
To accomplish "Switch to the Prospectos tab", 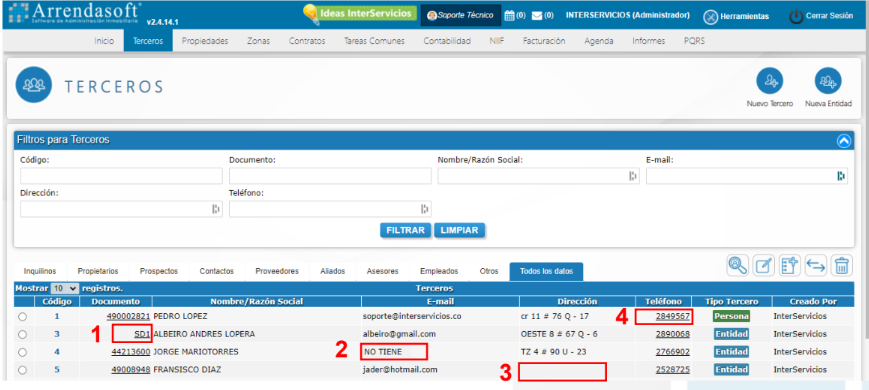I will point(159,271).
